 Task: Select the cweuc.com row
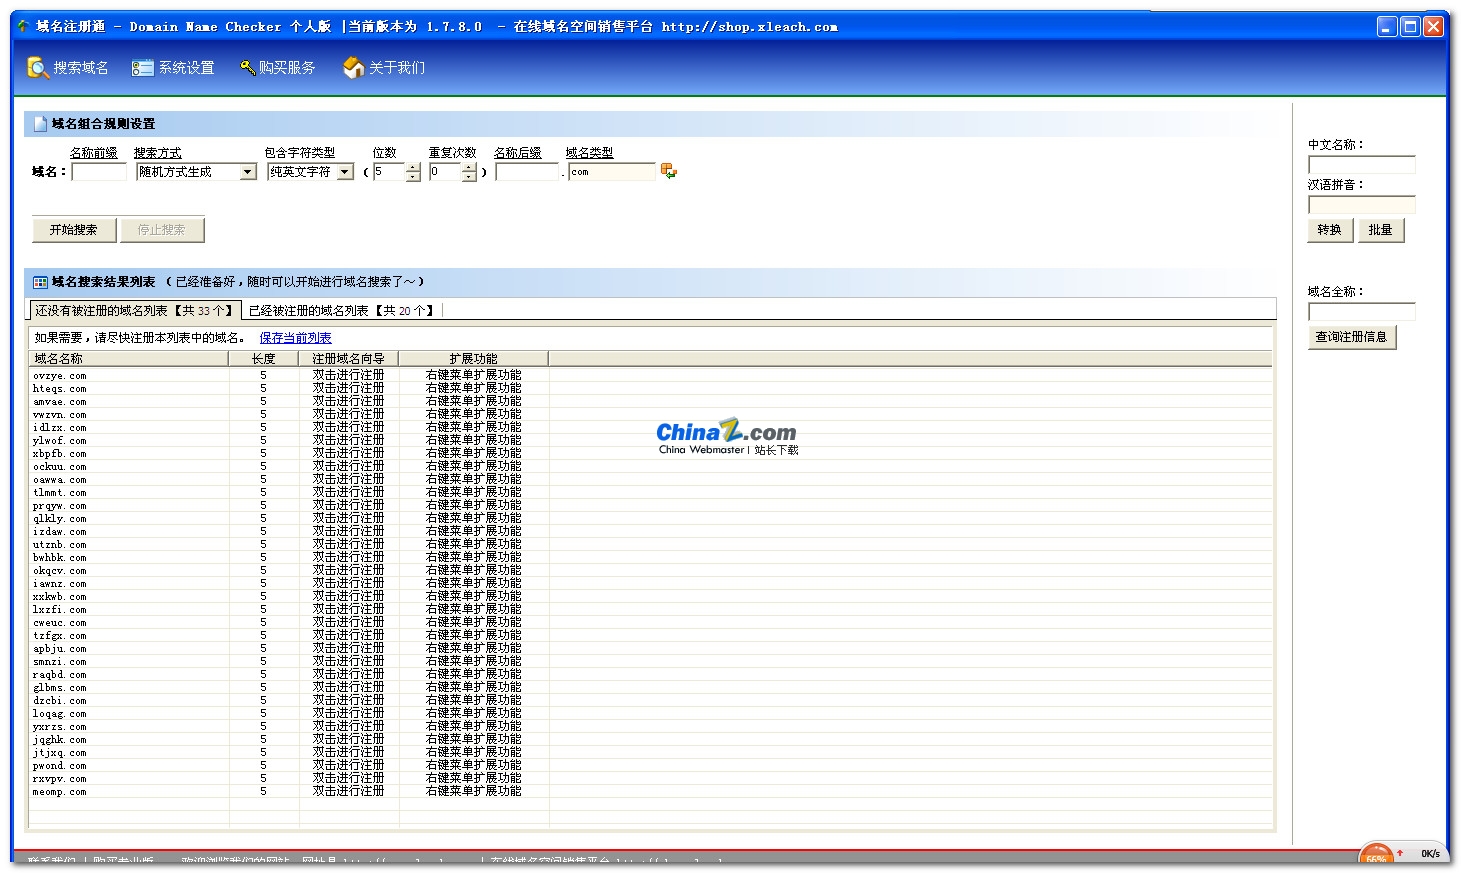(650, 622)
